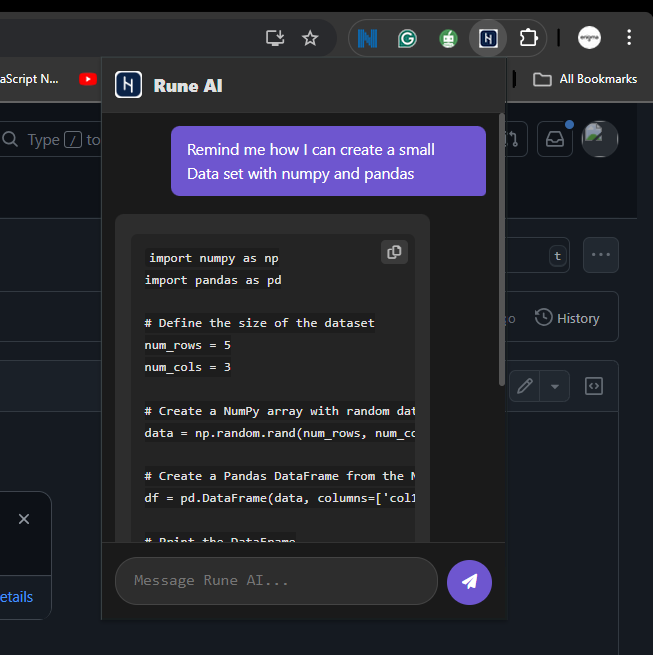Open Chrome's three-dot menu
The height and width of the screenshot is (655, 653).
(629, 38)
